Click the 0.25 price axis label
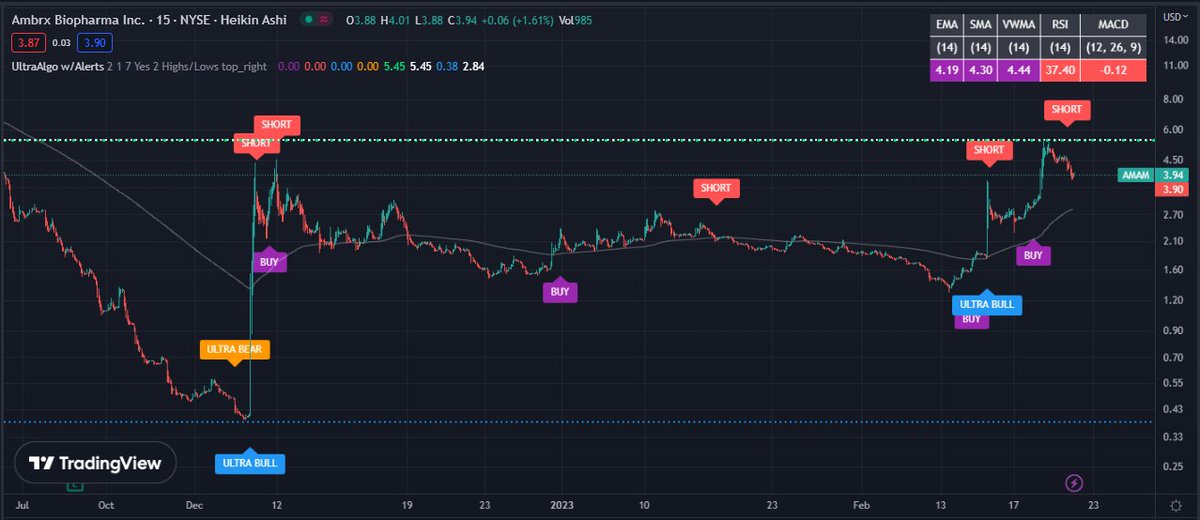This screenshot has height=520, width=1200. click(x=1174, y=466)
